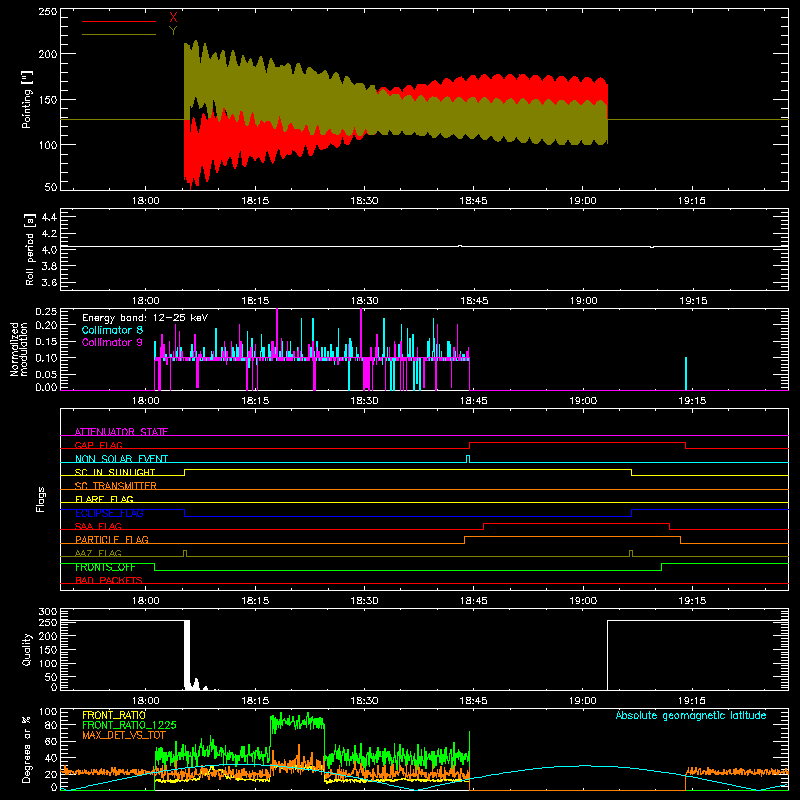The image size is (800, 800).
Task: Click the "4.4" tick on Roll period axis
Action: pos(49,218)
